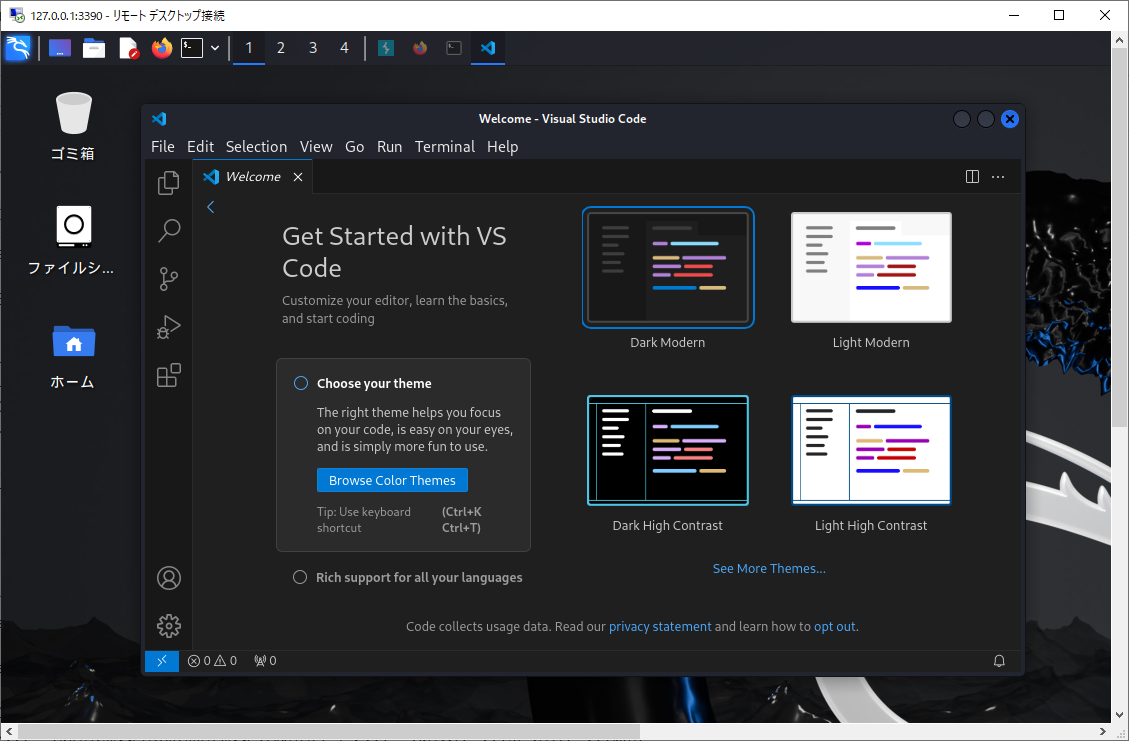The width and height of the screenshot is (1129, 741).
Task: Open the ゴミ箱 trash desktop icon
Action: tap(73, 126)
